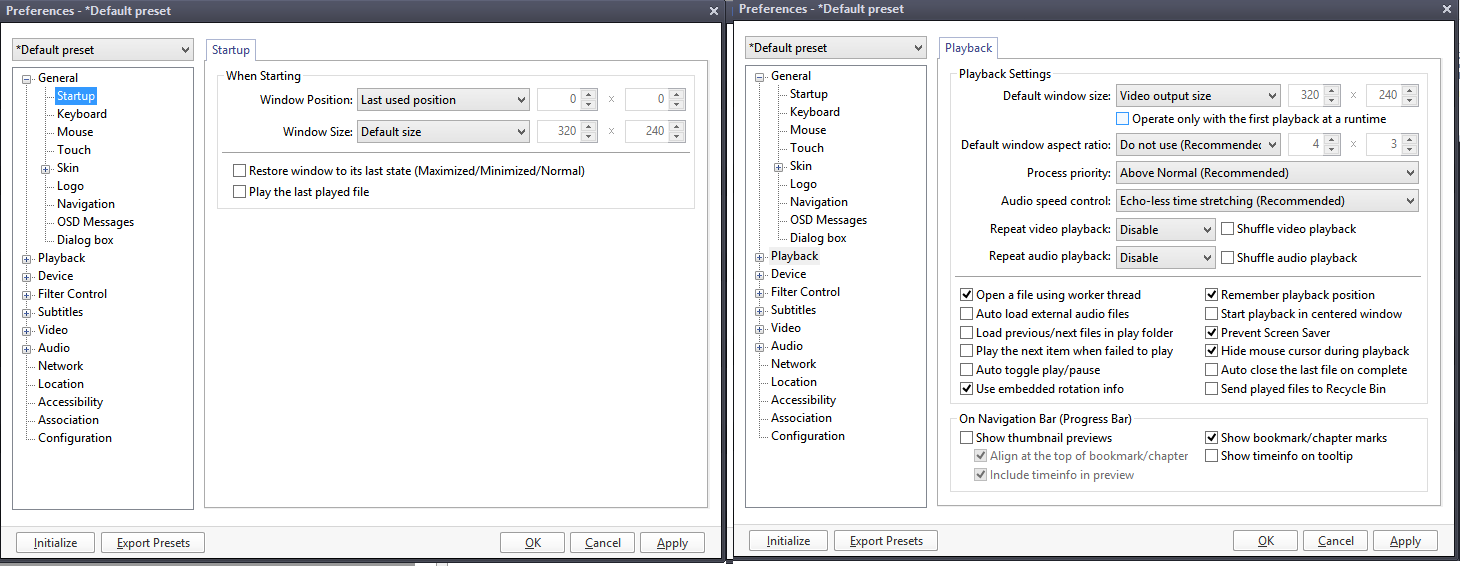
Task: Select Configuration in left window tree
Action: 75,438
